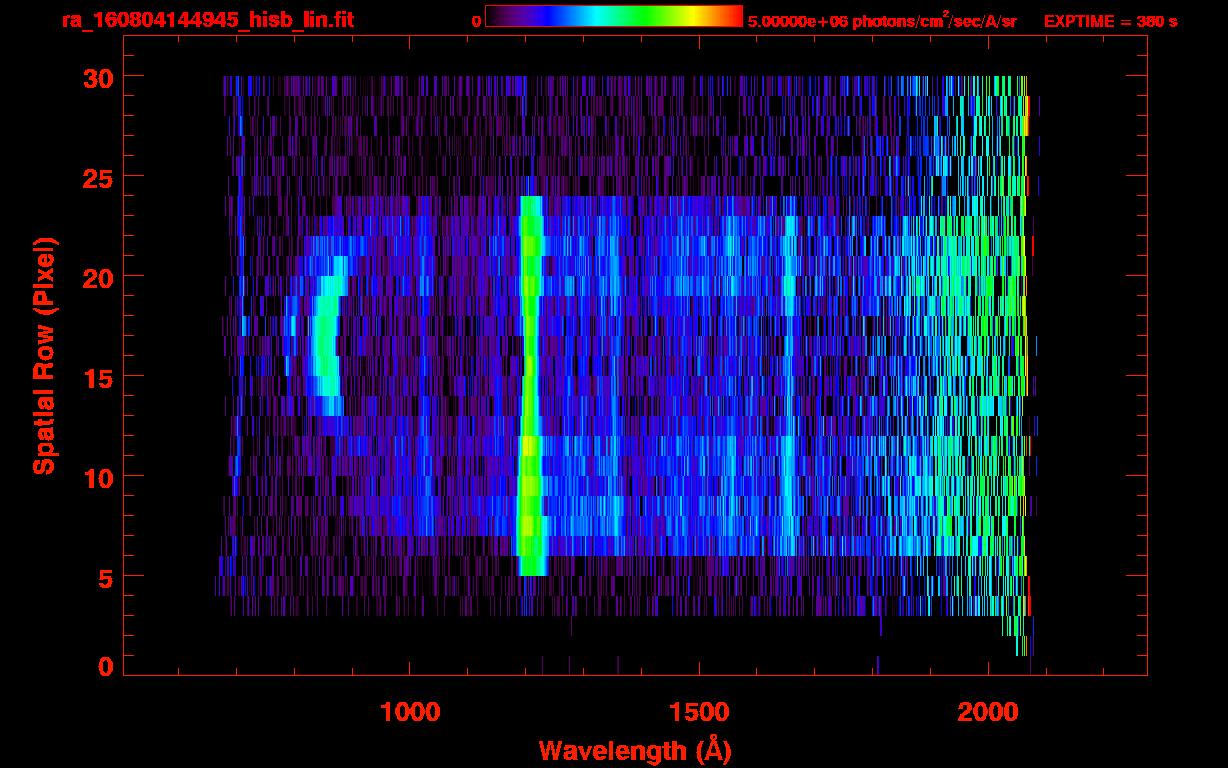This screenshot has height=768, width=1228.
Task: Click the bright vertical emission line near 1216 Å
Action: (x=530, y=385)
